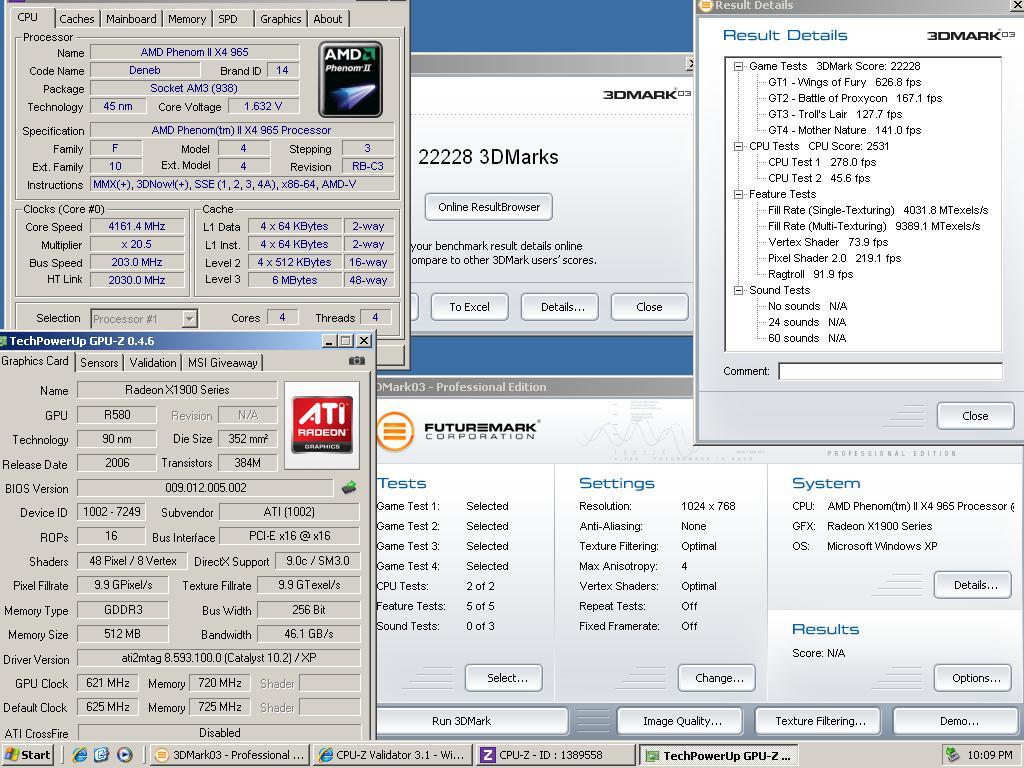Close the 3DMark score dialog via Close button
1024x768 pixels.
click(x=649, y=307)
